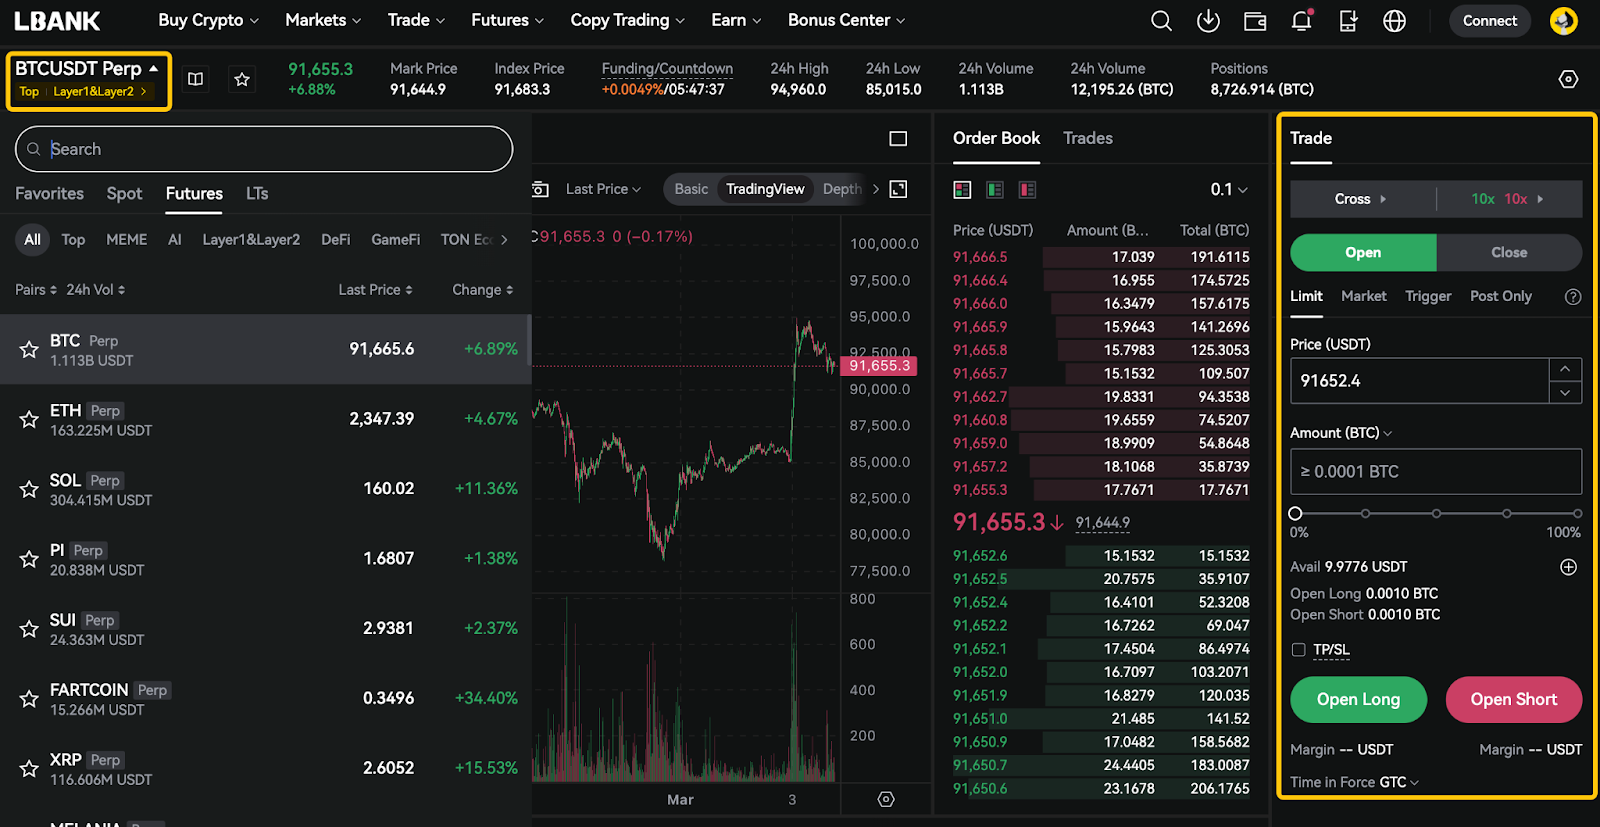Screen dimensions: 1600x827
Task: Click the plus icon next to Avail balance
Action: coord(1569,567)
